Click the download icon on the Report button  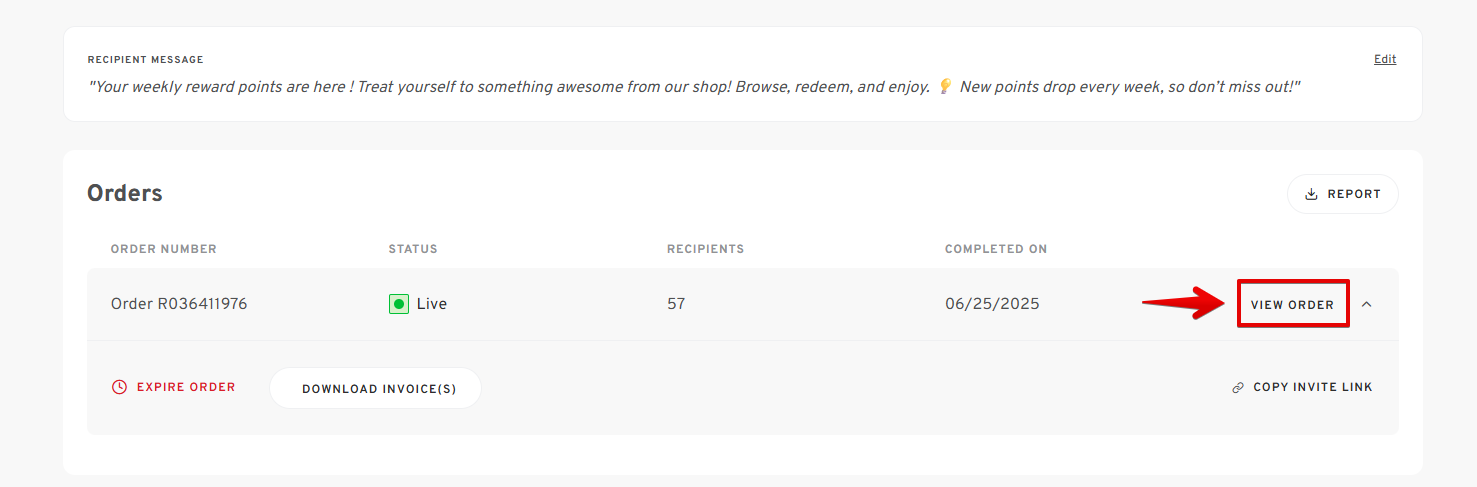pos(1311,194)
